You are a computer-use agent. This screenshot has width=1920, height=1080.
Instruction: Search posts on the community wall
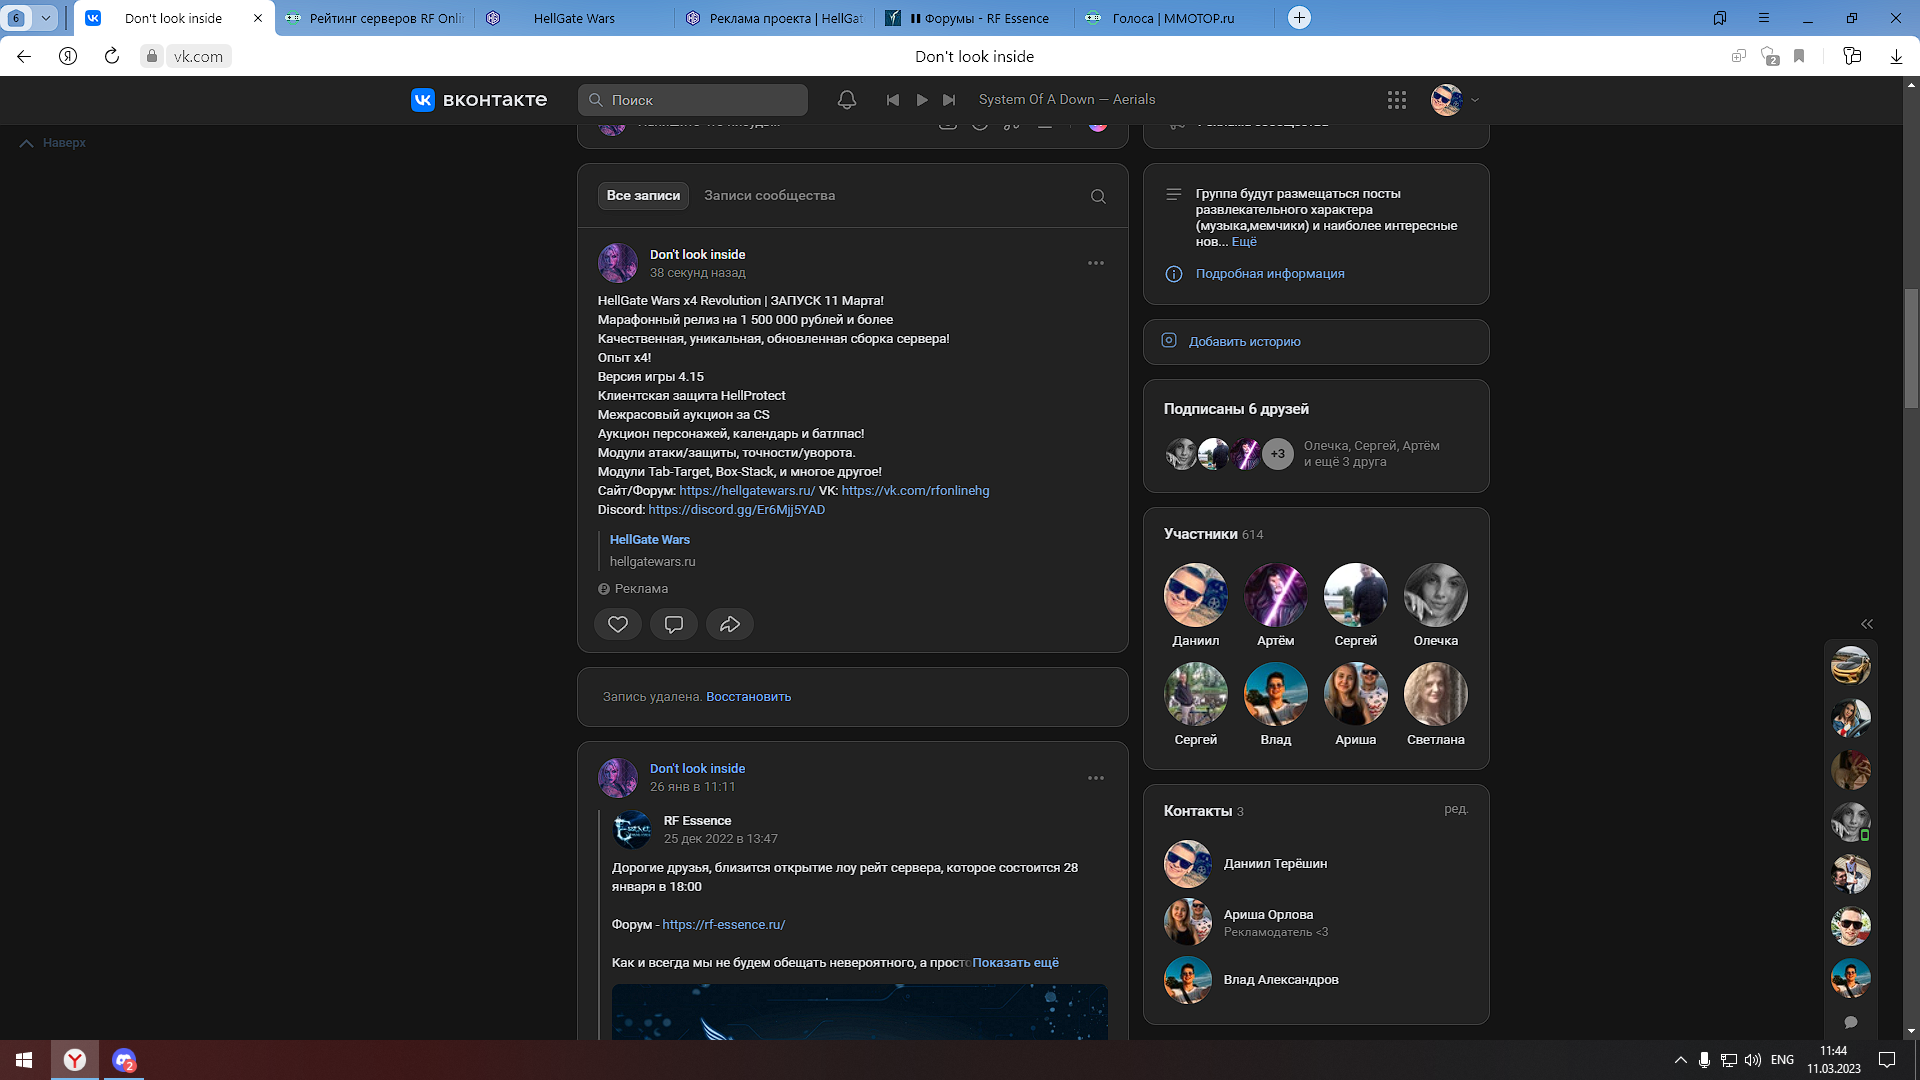(x=1098, y=196)
